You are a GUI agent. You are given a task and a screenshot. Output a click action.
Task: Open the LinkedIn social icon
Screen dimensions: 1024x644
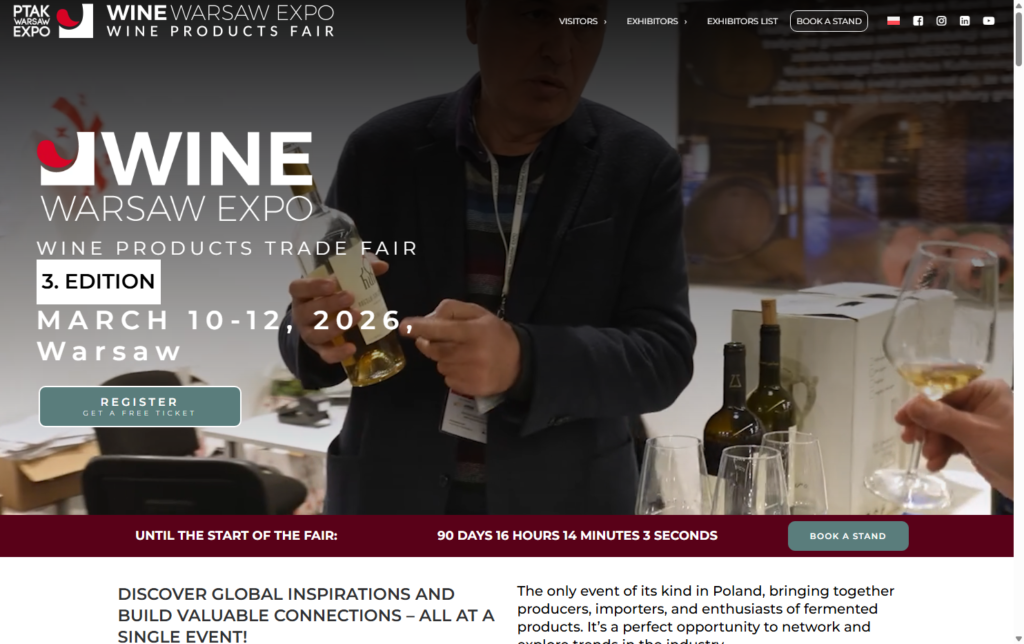tap(965, 21)
